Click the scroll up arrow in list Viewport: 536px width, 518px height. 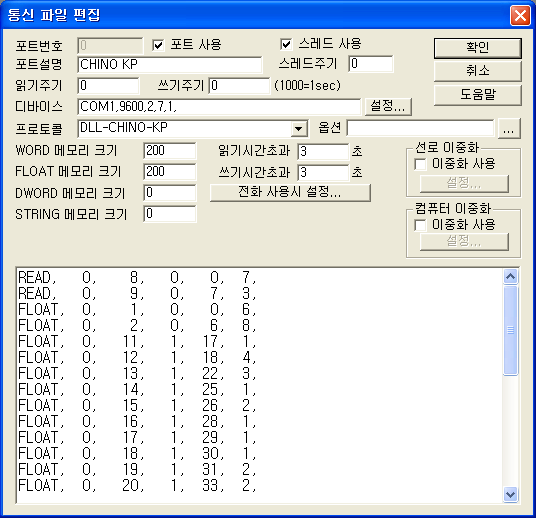510,276
